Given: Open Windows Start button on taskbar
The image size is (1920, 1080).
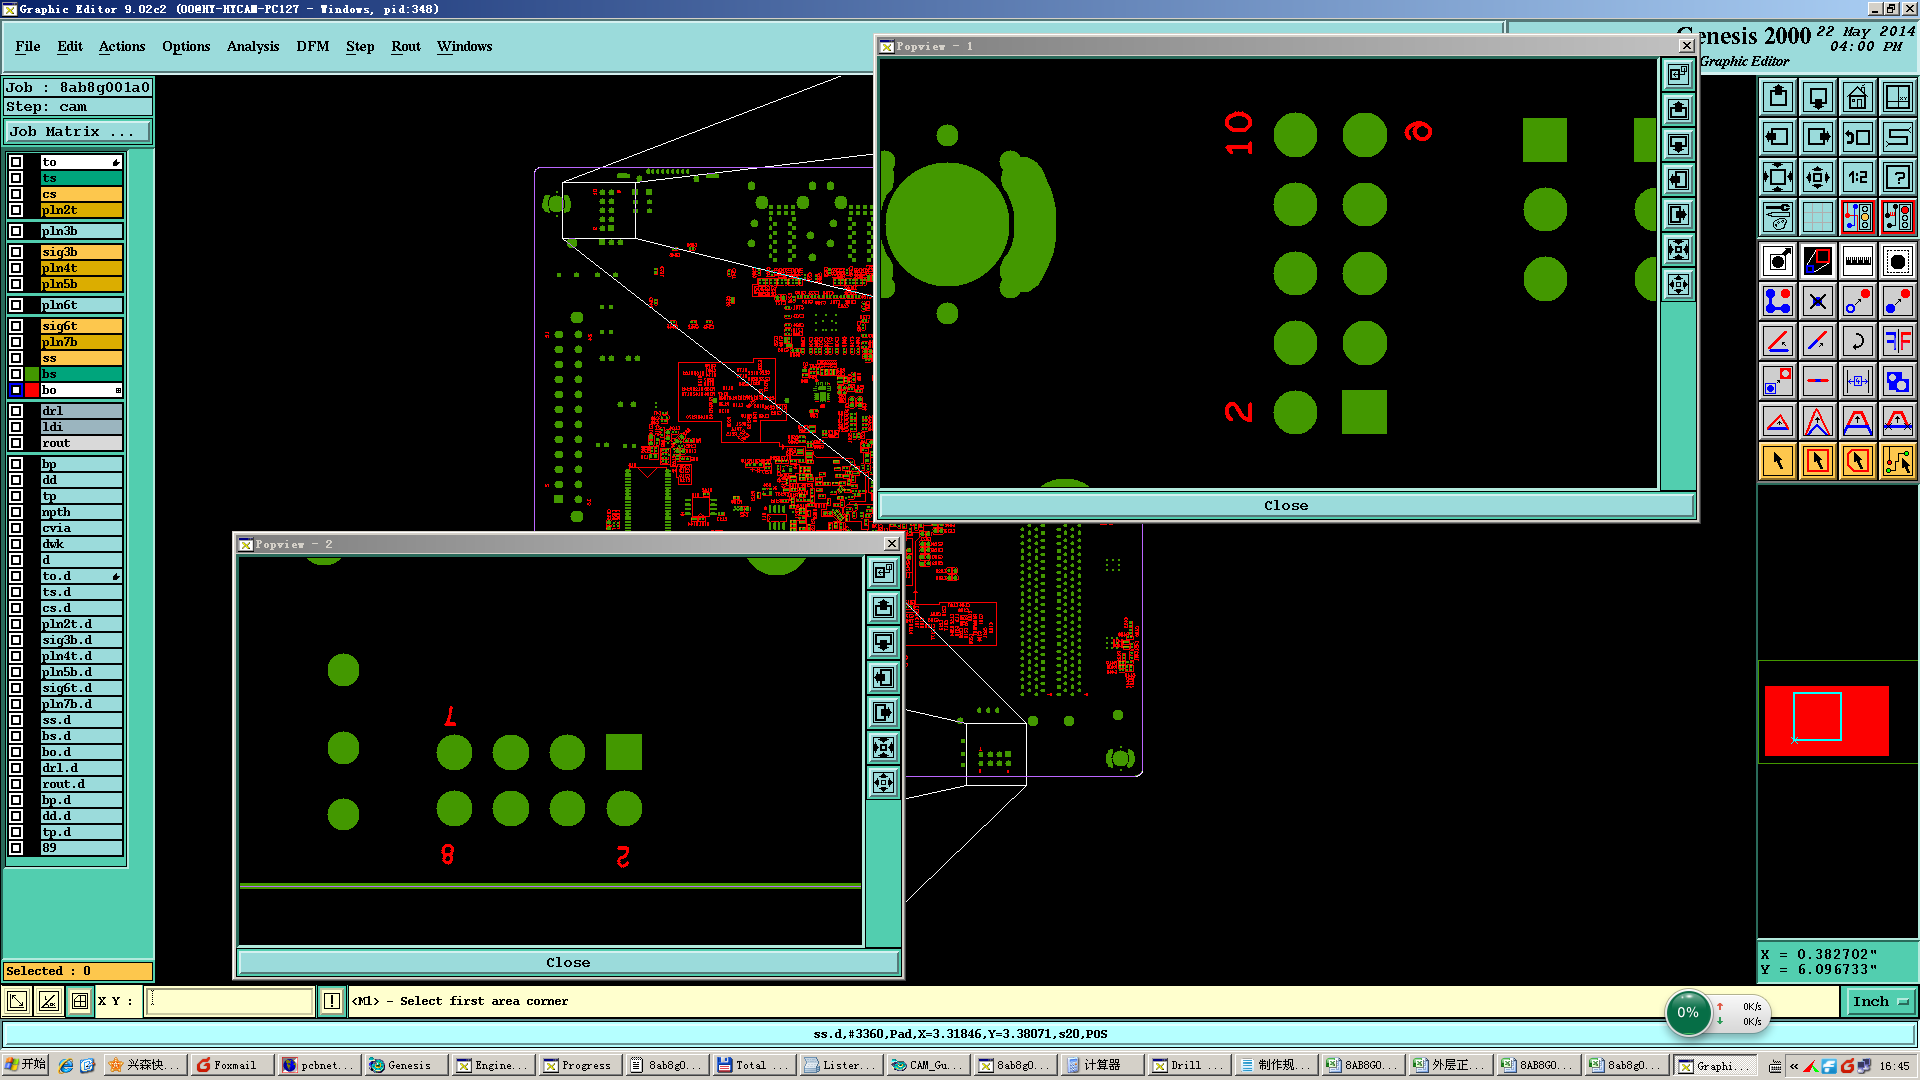Looking at the screenshot, I should click(26, 1065).
